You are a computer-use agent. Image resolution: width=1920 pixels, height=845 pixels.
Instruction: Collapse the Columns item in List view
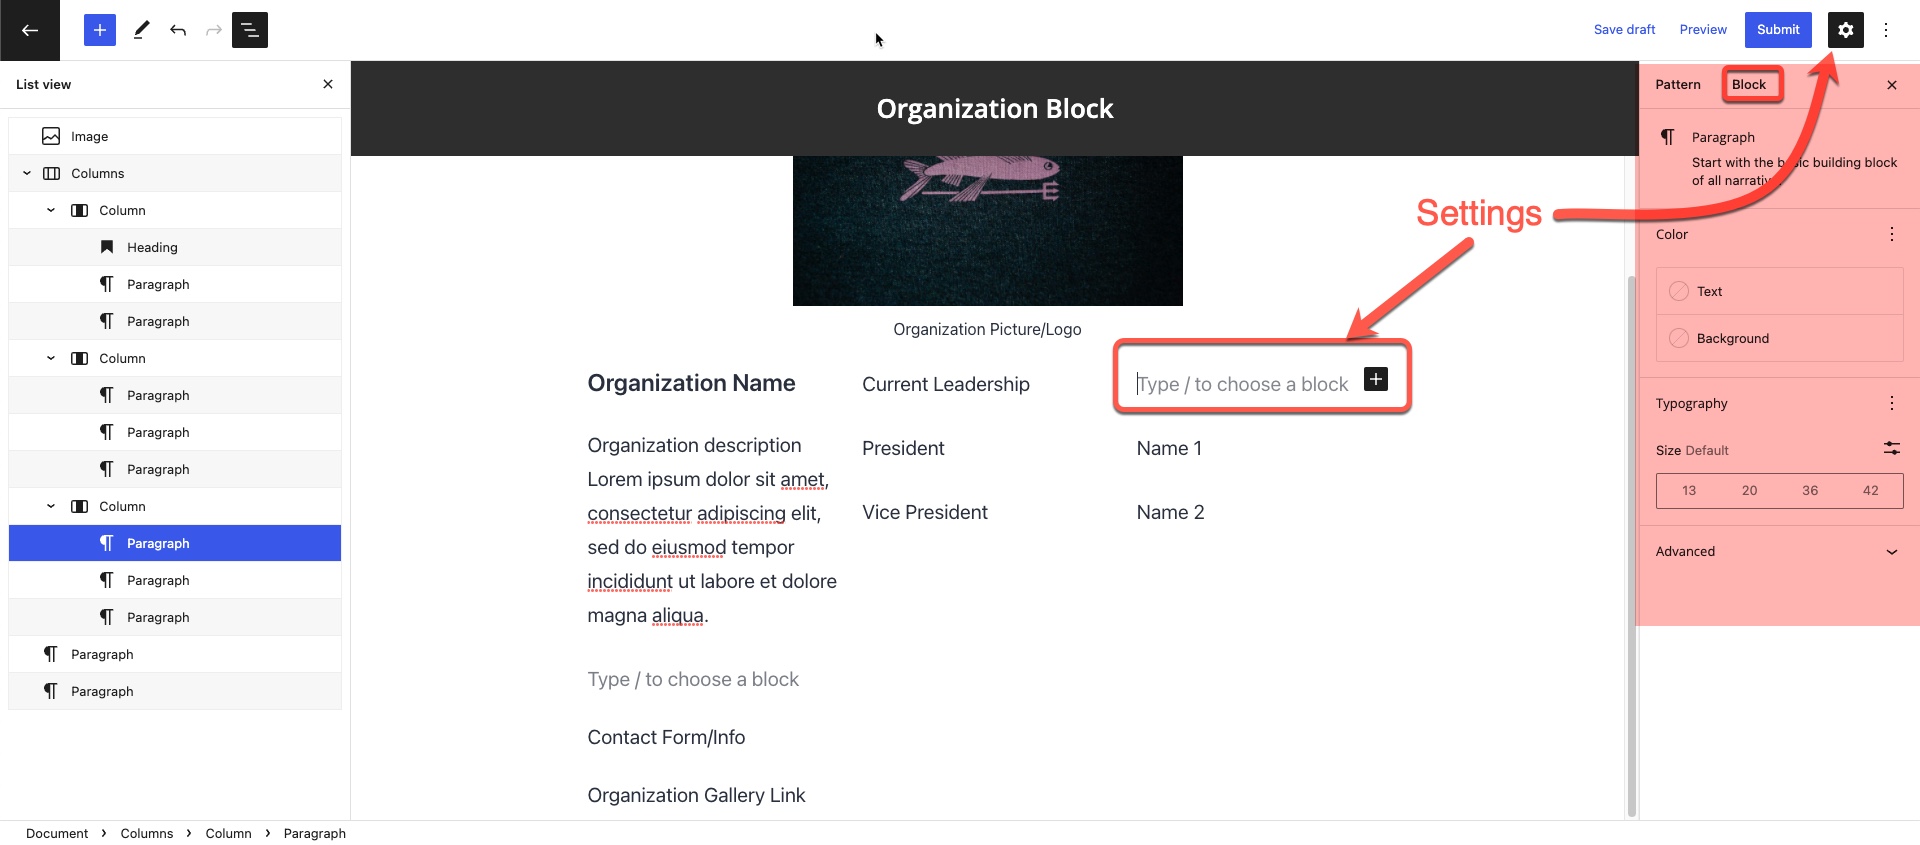point(27,173)
